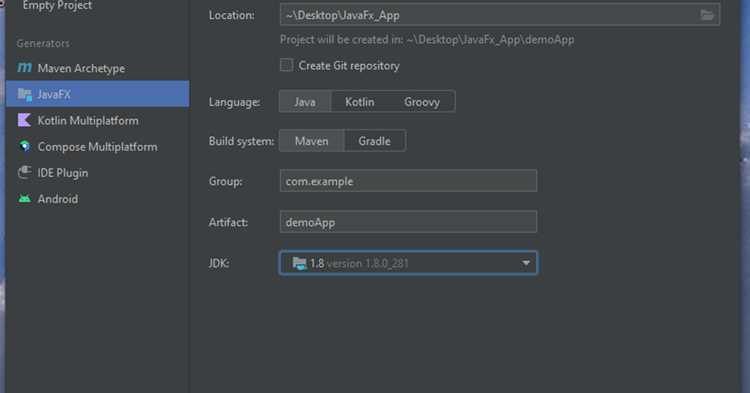This screenshot has height=393, width=750.
Task: Enable Create Git repository checkbox
Action: [x=287, y=65]
